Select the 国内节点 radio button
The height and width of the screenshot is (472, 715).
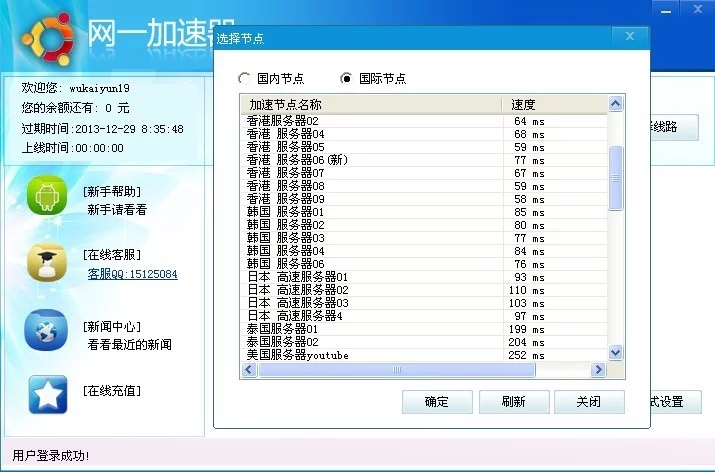244,78
